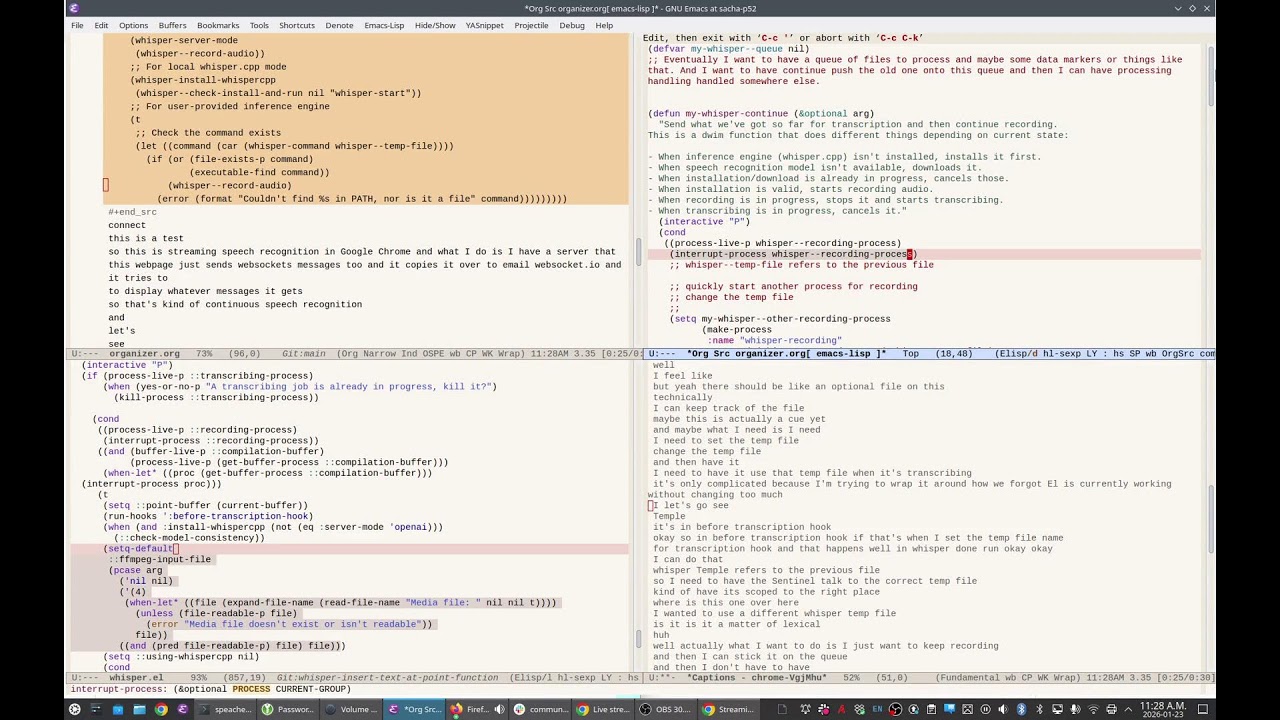
Task: Open the Emacs-Lisp menu
Action: click(x=385, y=25)
